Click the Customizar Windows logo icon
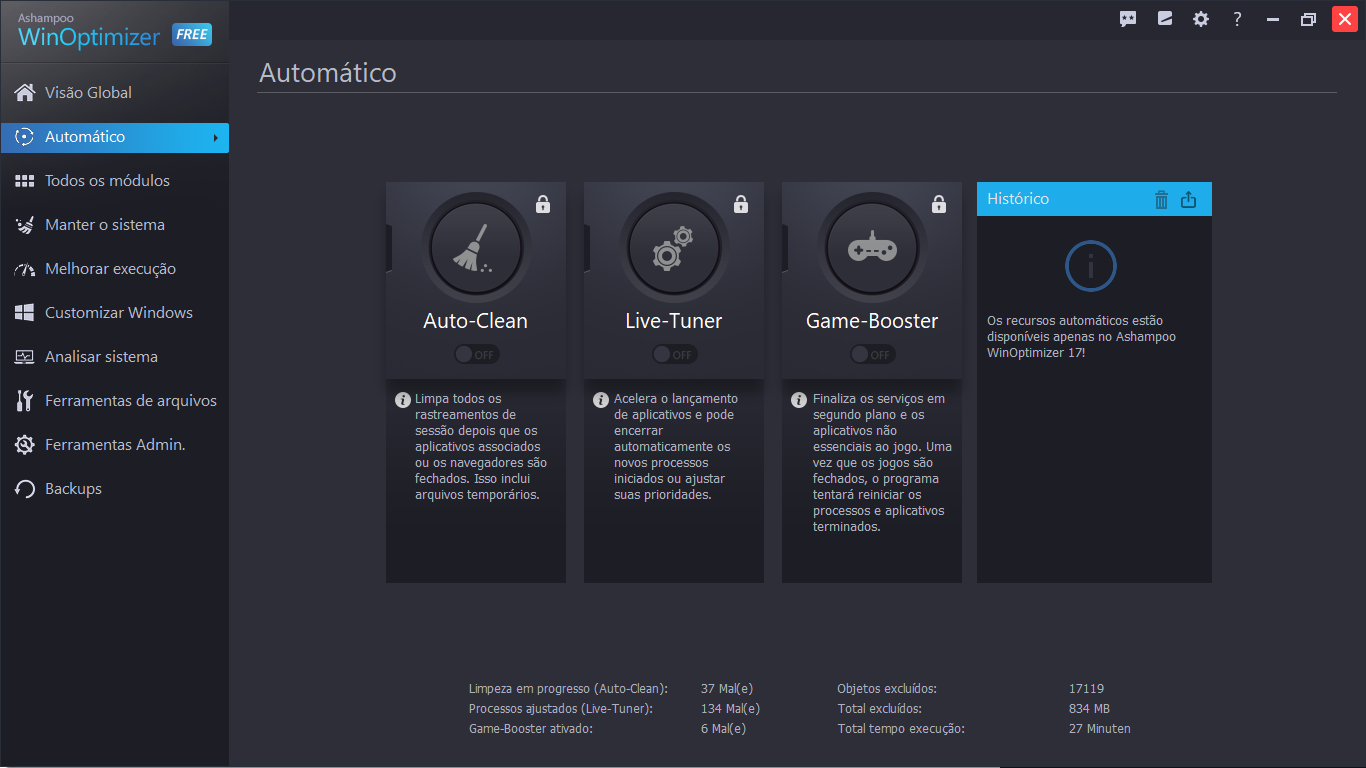 (25, 313)
